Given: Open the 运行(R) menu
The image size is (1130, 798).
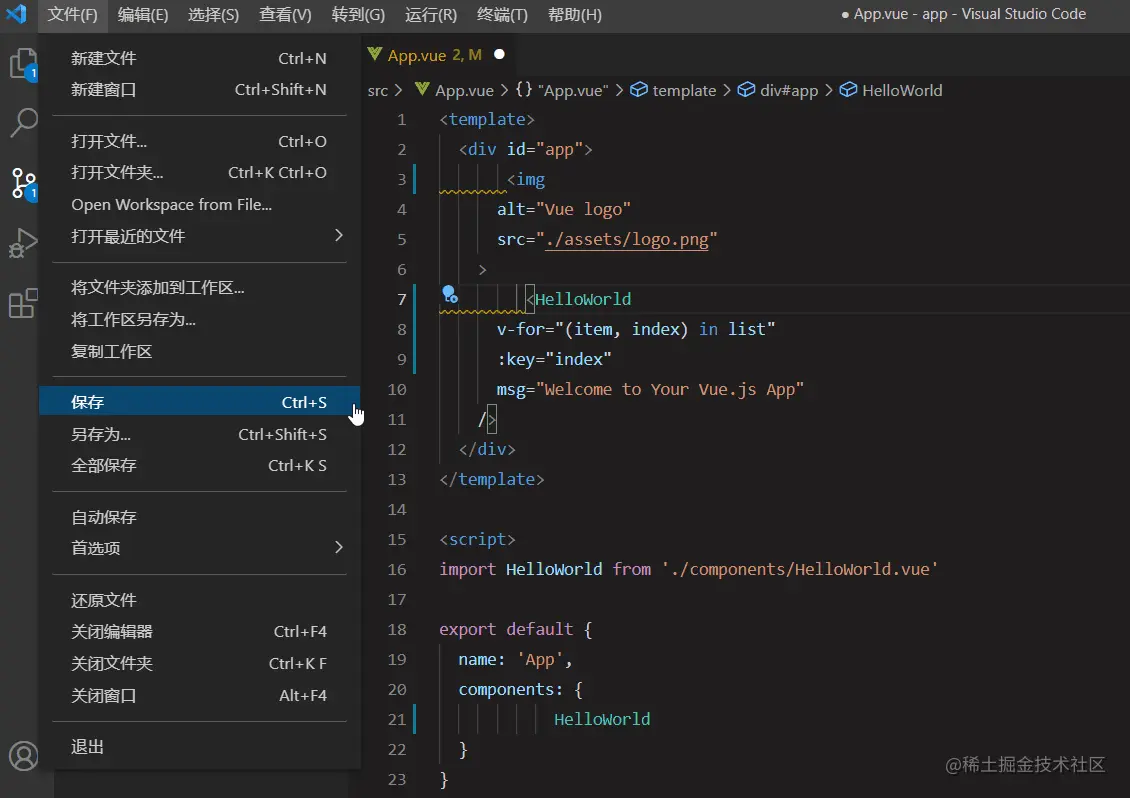Looking at the screenshot, I should point(431,14).
